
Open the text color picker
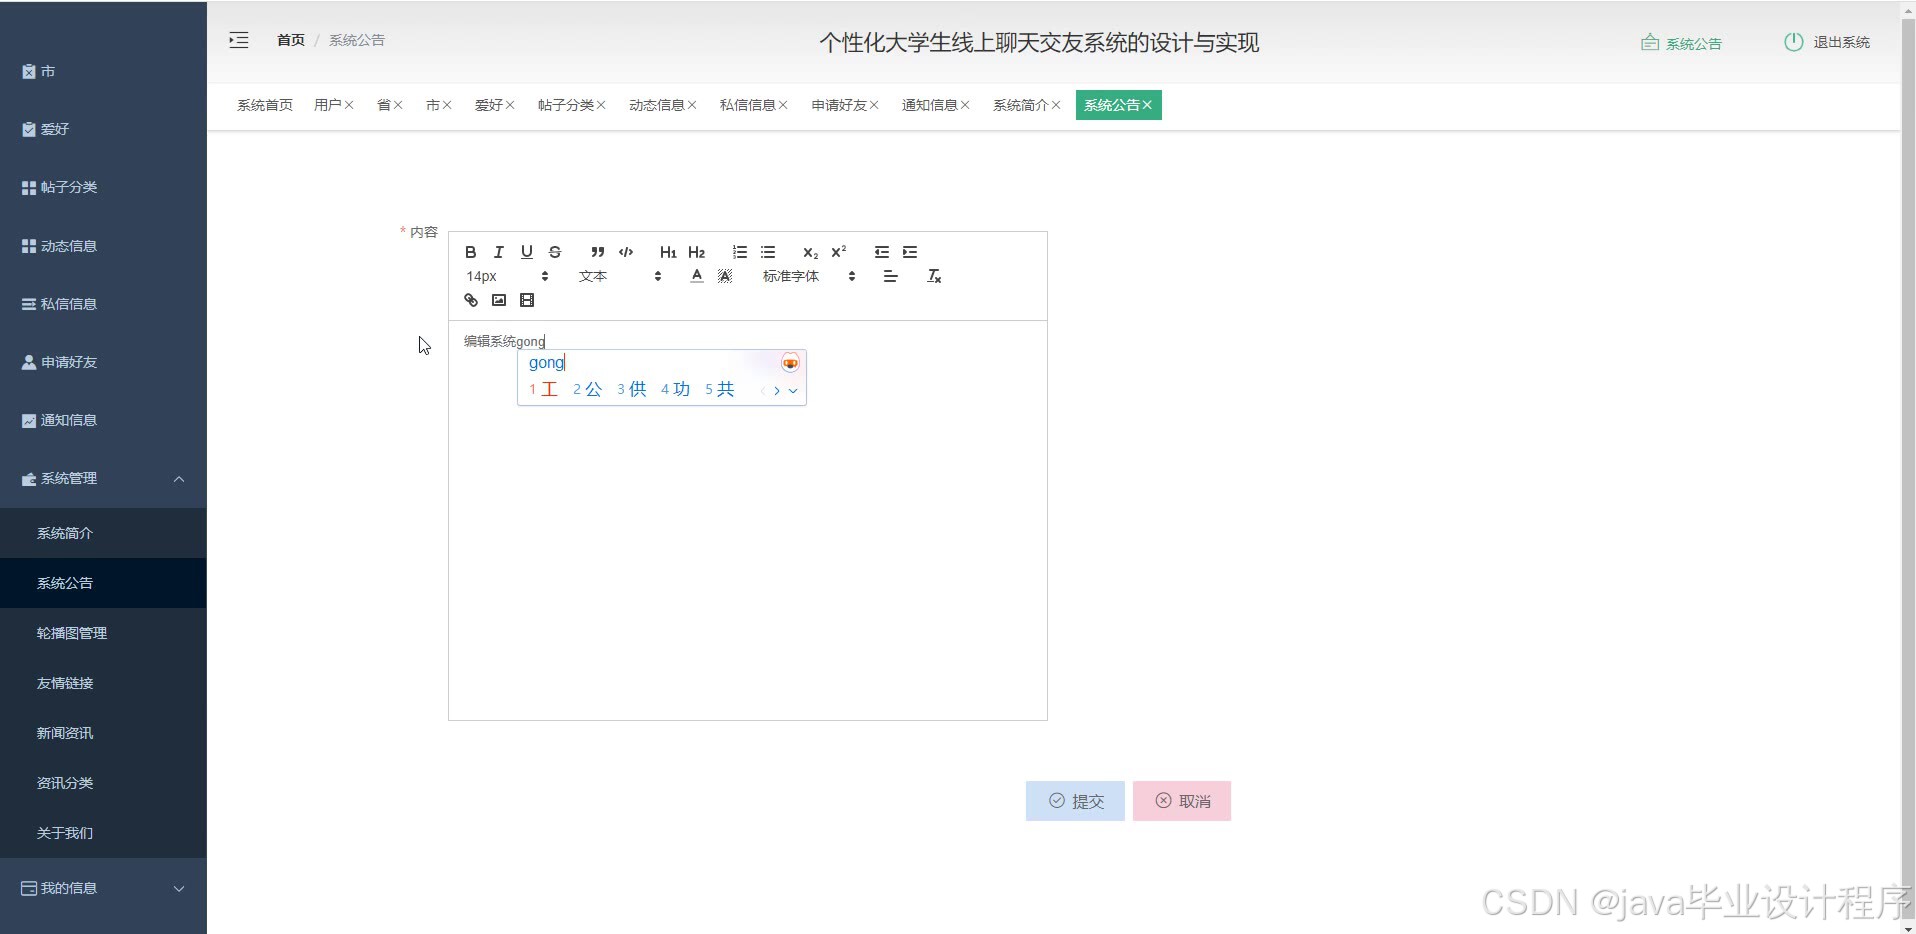[697, 276]
